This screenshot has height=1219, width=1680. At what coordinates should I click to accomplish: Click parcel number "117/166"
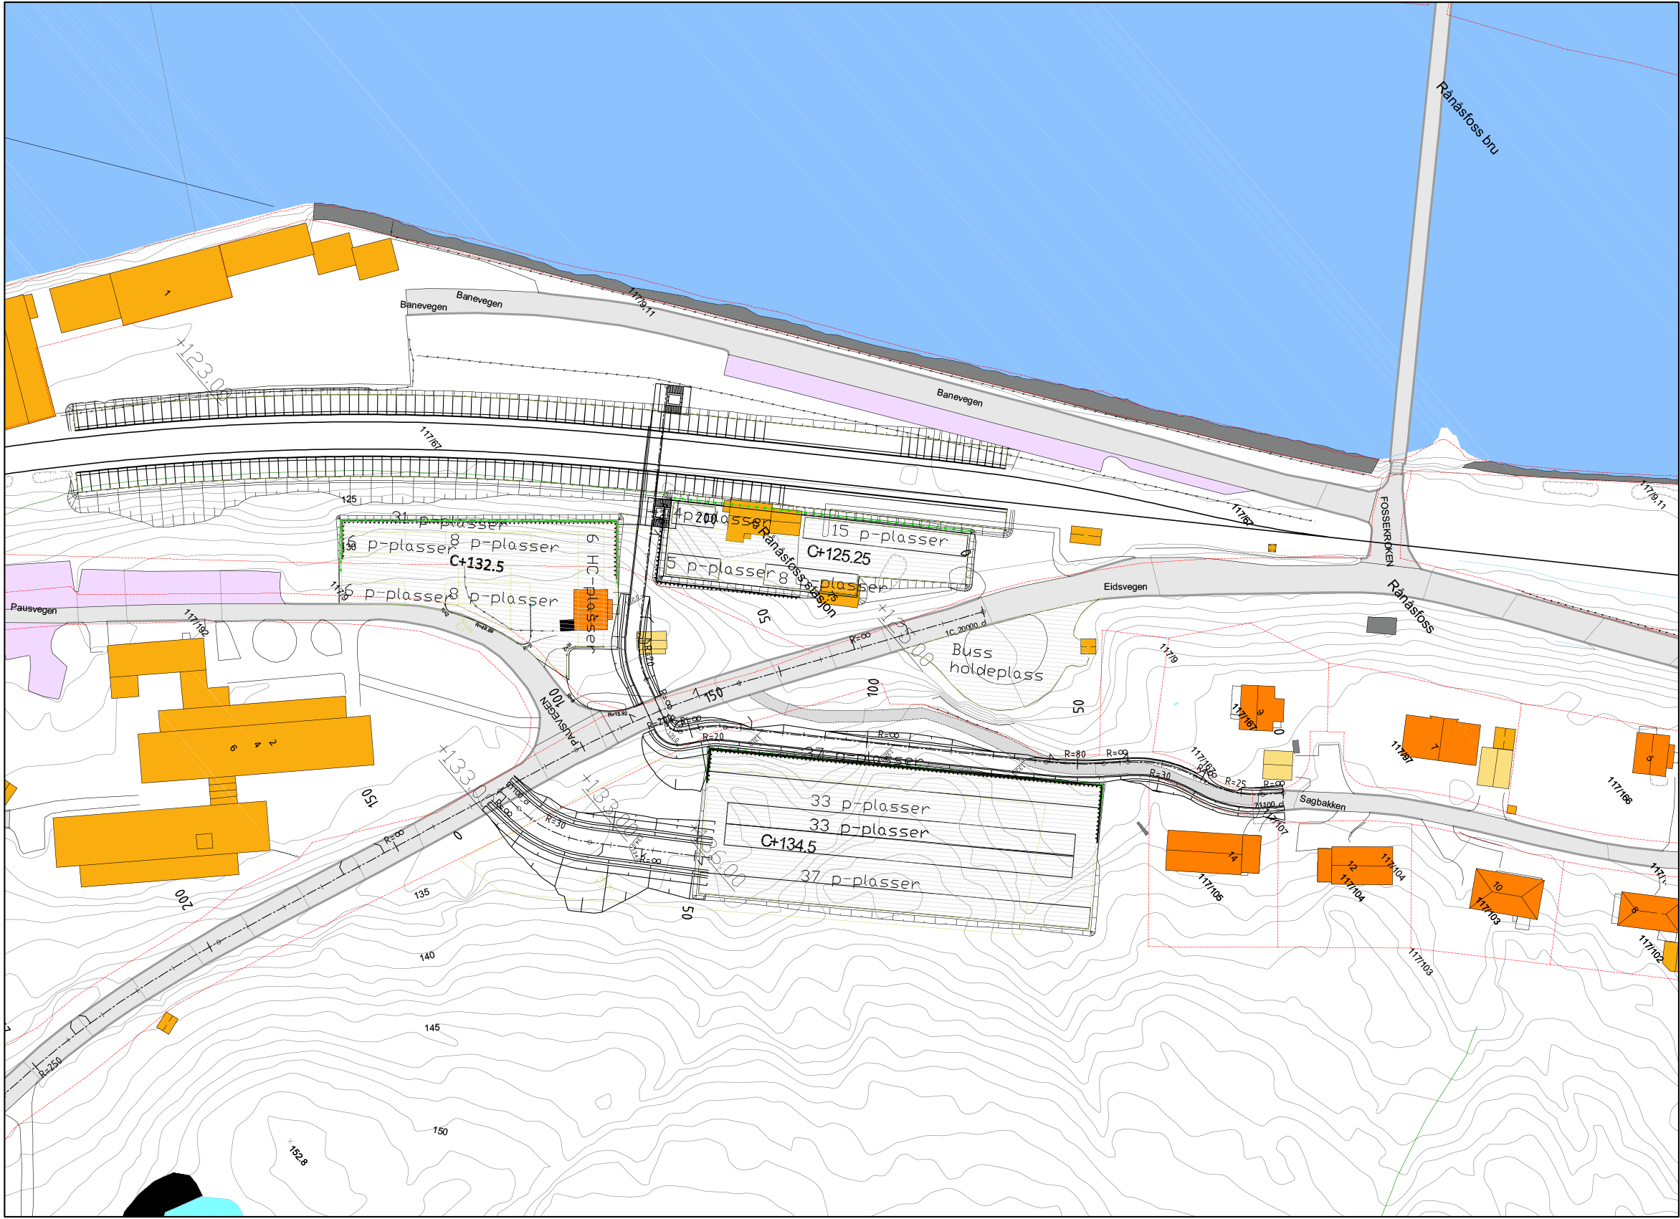[x=1619, y=790]
